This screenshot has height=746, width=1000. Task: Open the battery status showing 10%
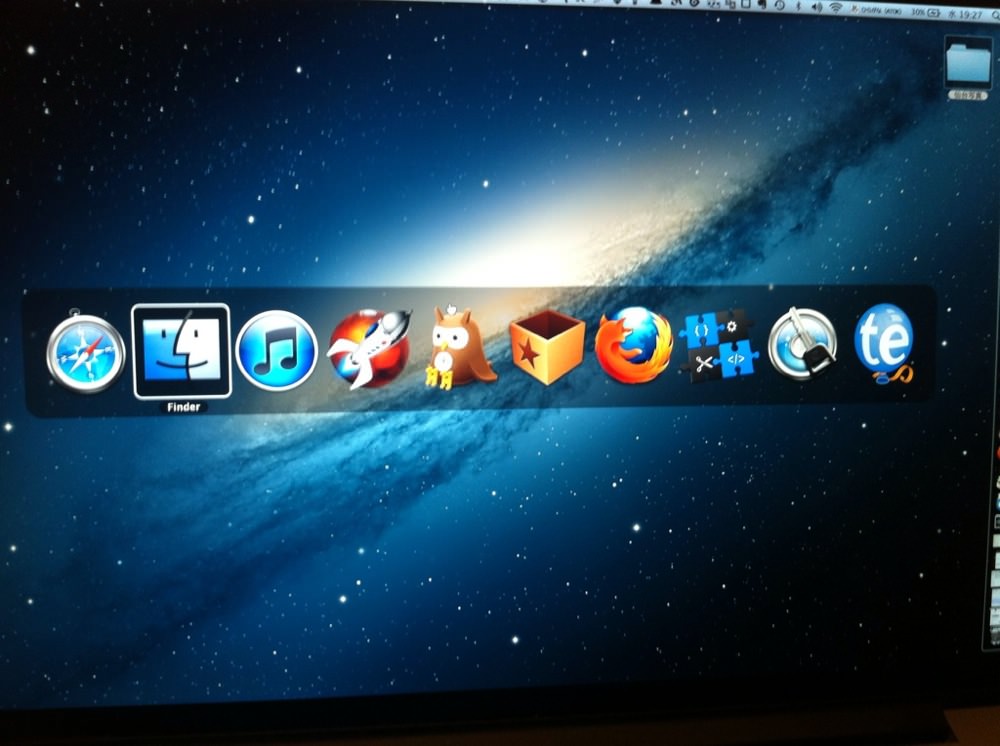coord(926,12)
